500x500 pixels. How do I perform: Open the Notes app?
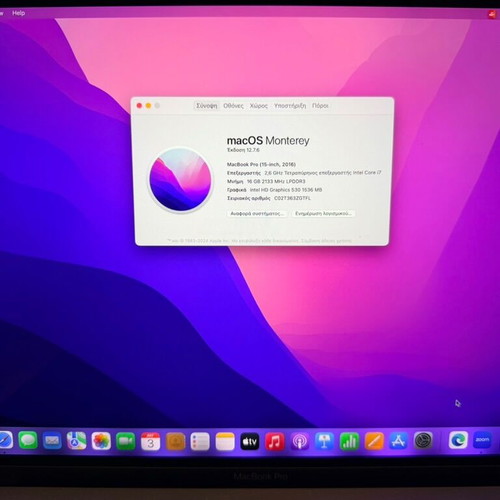pyautogui.click(x=225, y=442)
